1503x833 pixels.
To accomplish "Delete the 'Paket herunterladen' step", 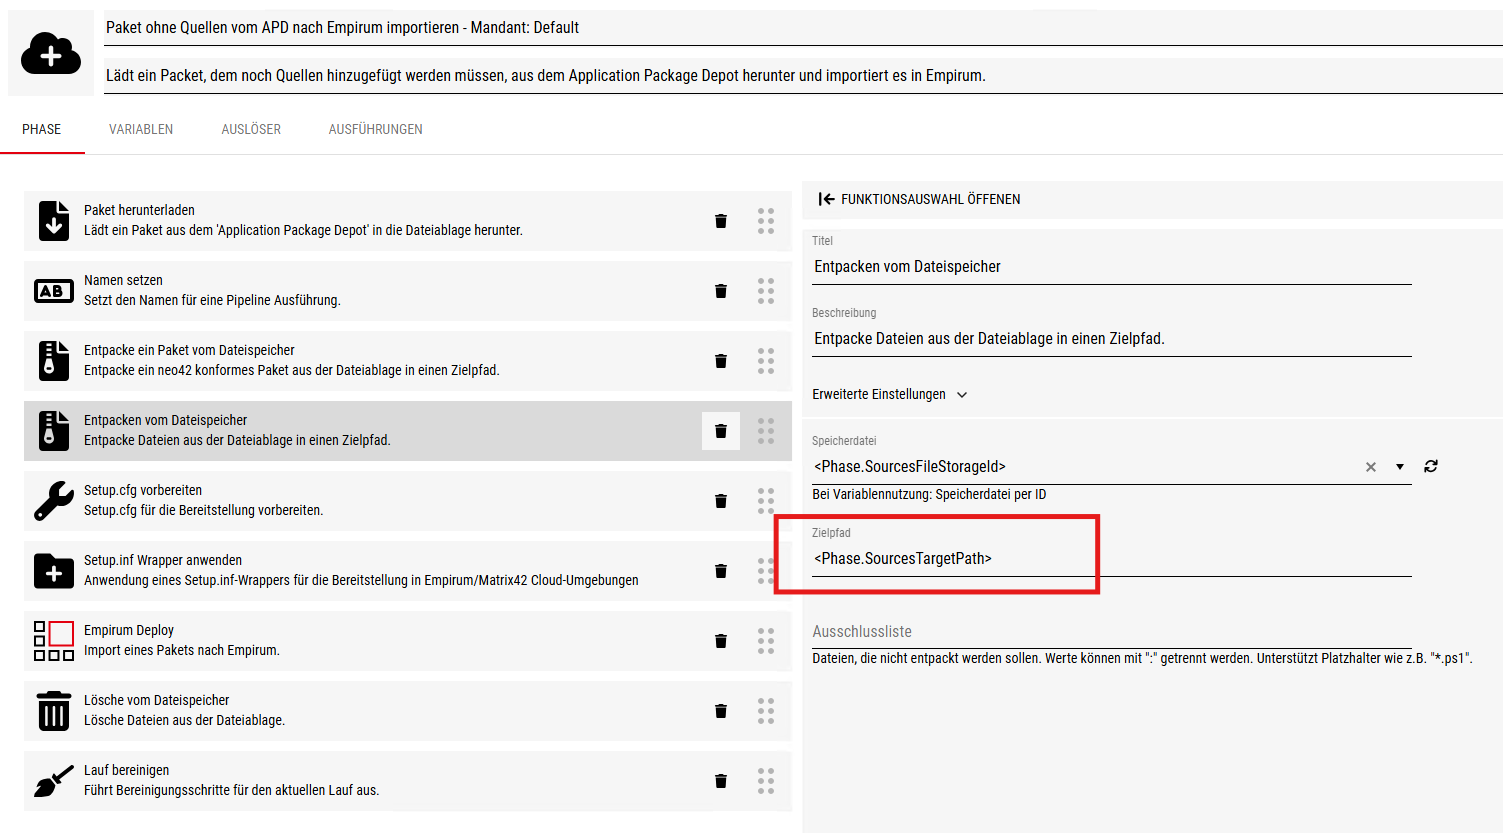I will [720, 221].
